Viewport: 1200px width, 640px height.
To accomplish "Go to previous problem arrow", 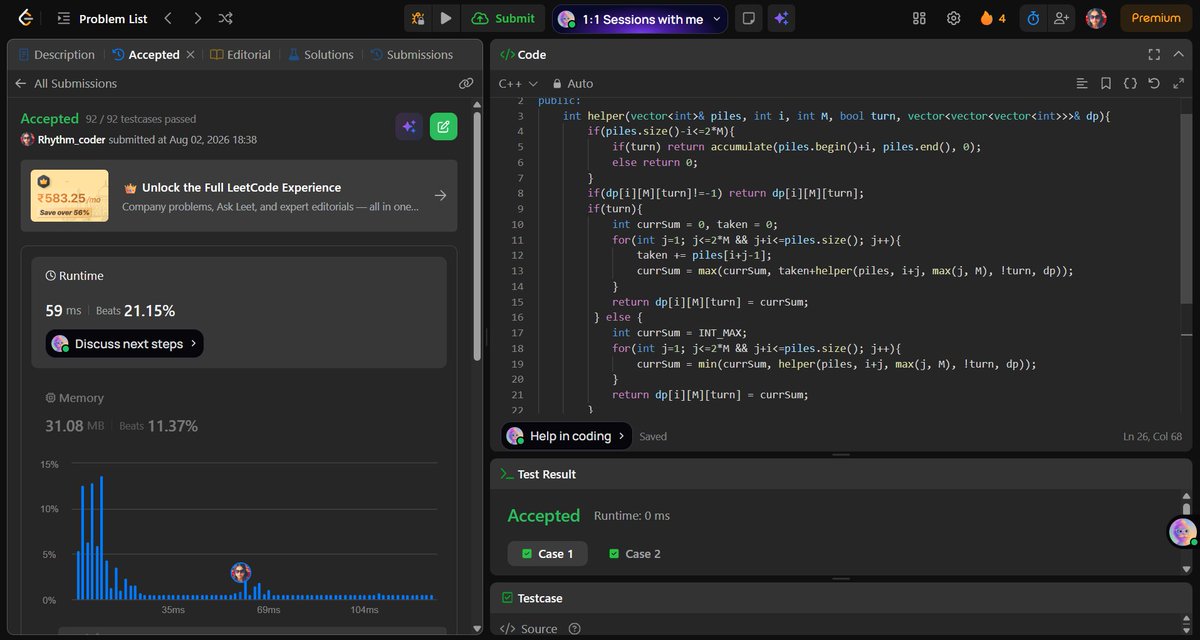I will pos(168,18).
